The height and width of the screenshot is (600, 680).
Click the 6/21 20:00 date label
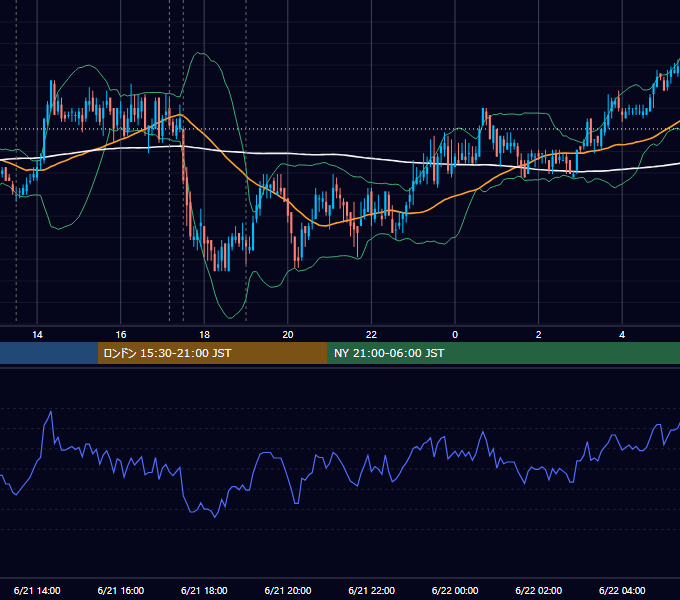pyautogui.click(x=288, y=590)
